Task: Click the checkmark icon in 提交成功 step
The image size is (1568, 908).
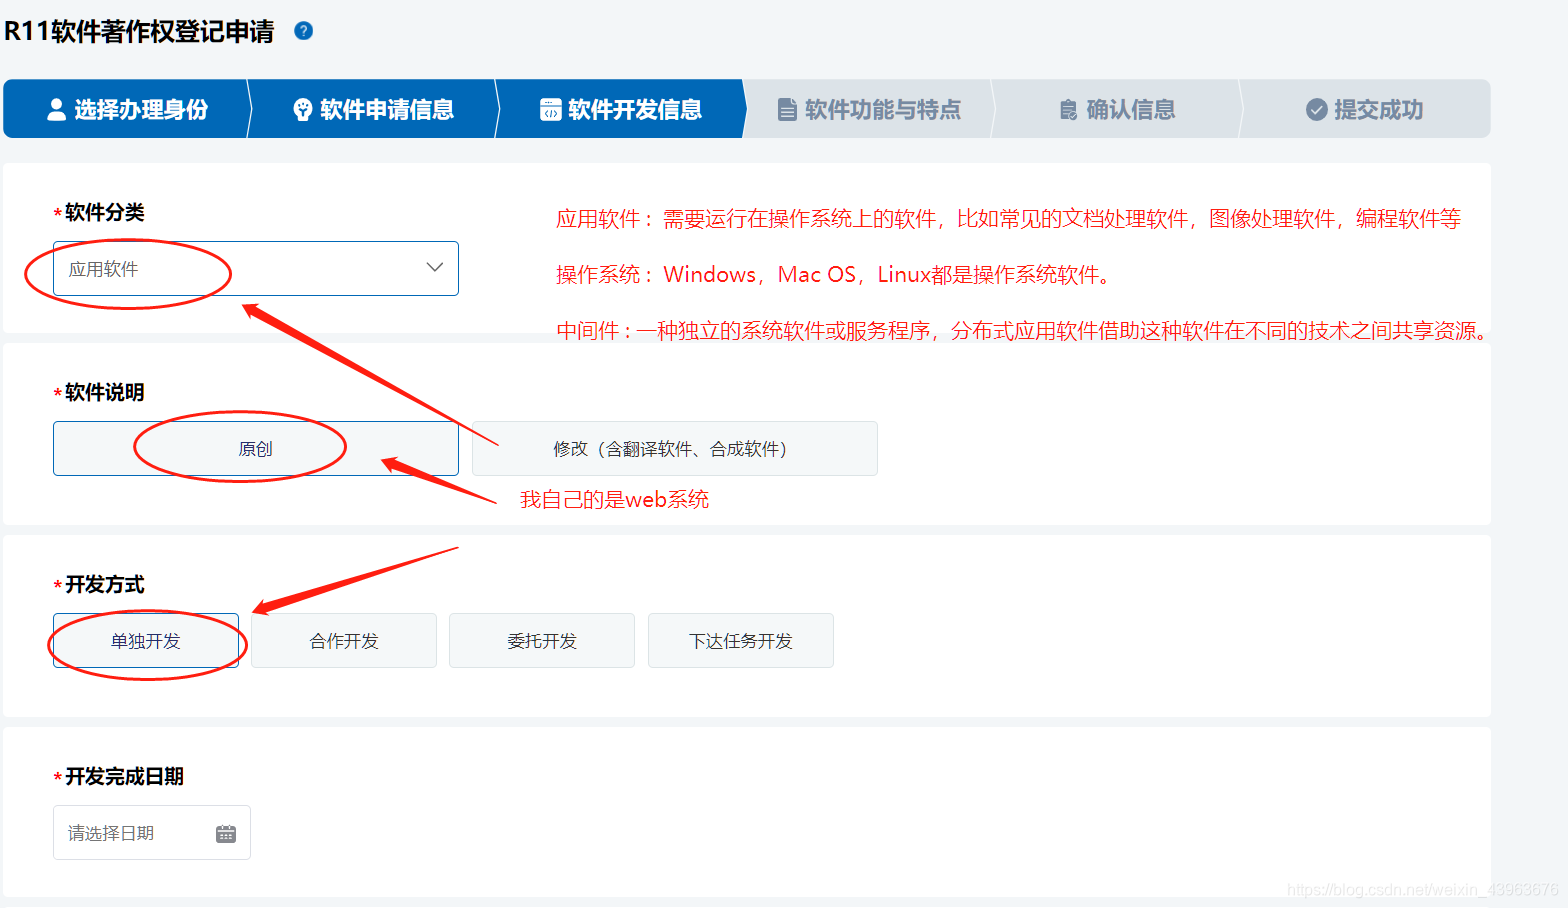Action: click(1317, 110)
